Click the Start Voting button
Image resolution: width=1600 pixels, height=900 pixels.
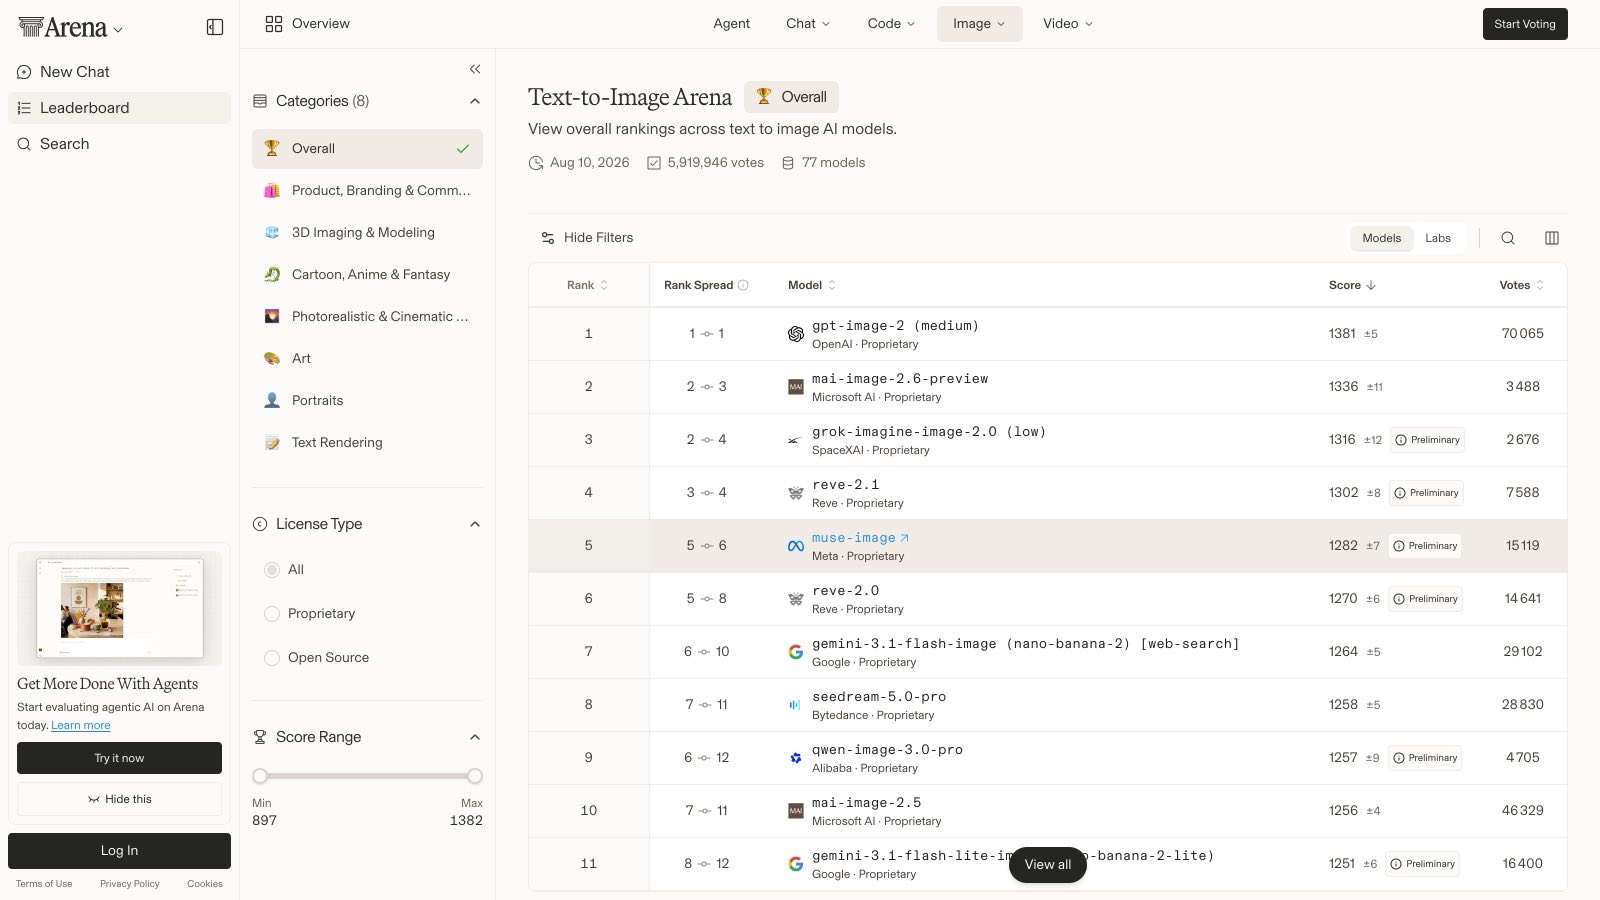(1525, 24)
